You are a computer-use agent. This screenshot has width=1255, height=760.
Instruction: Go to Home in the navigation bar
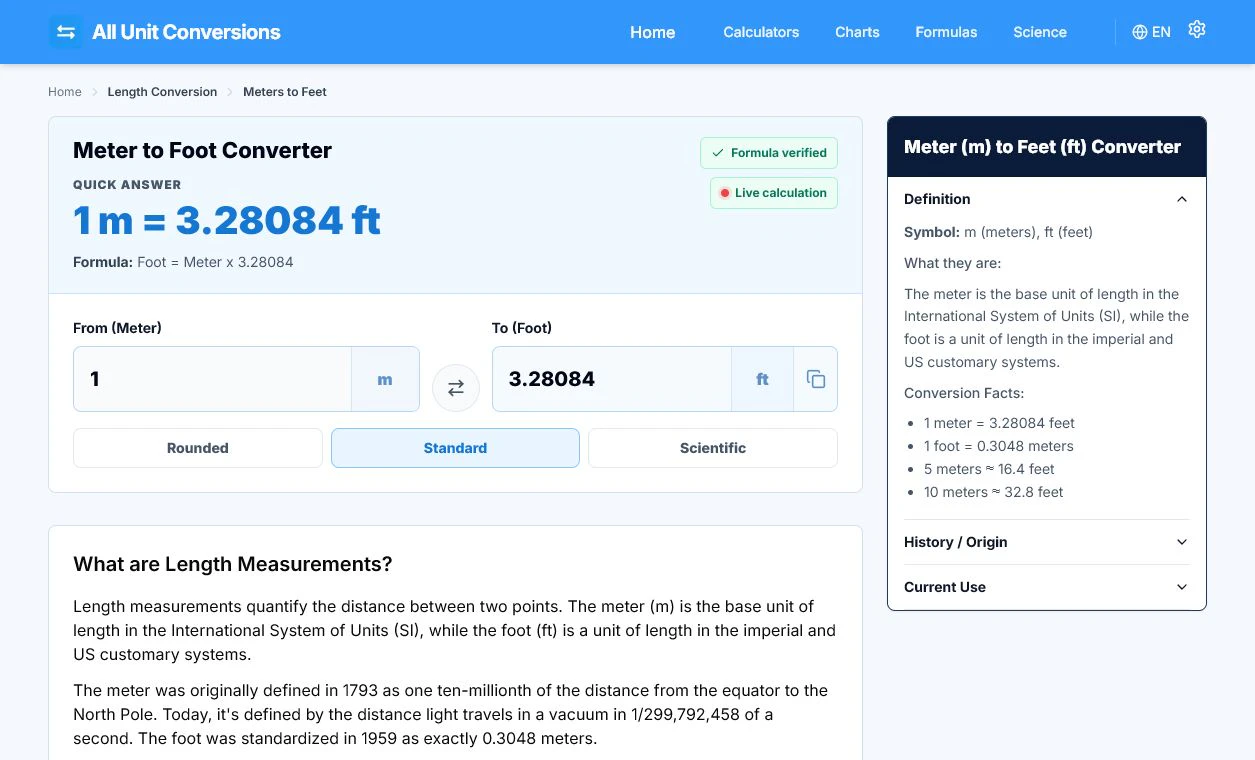pos(653,32)
